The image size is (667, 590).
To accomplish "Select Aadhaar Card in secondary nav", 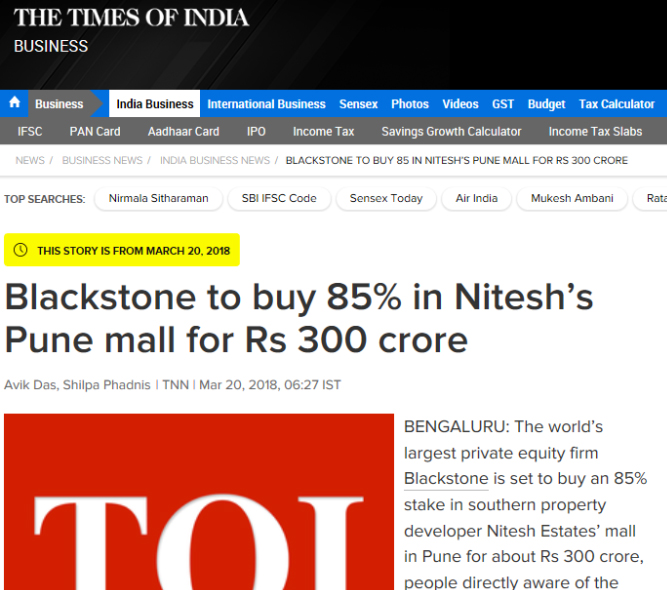I will click(x=183, y=131).
